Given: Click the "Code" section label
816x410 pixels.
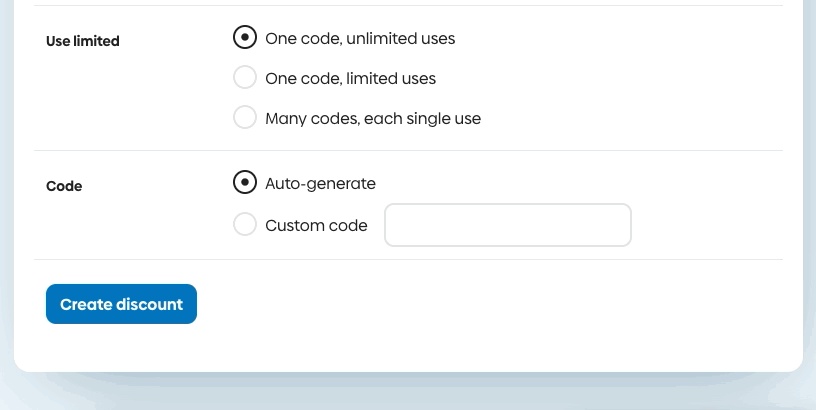Looking at the screenshot, I should [x=64, y=186].
